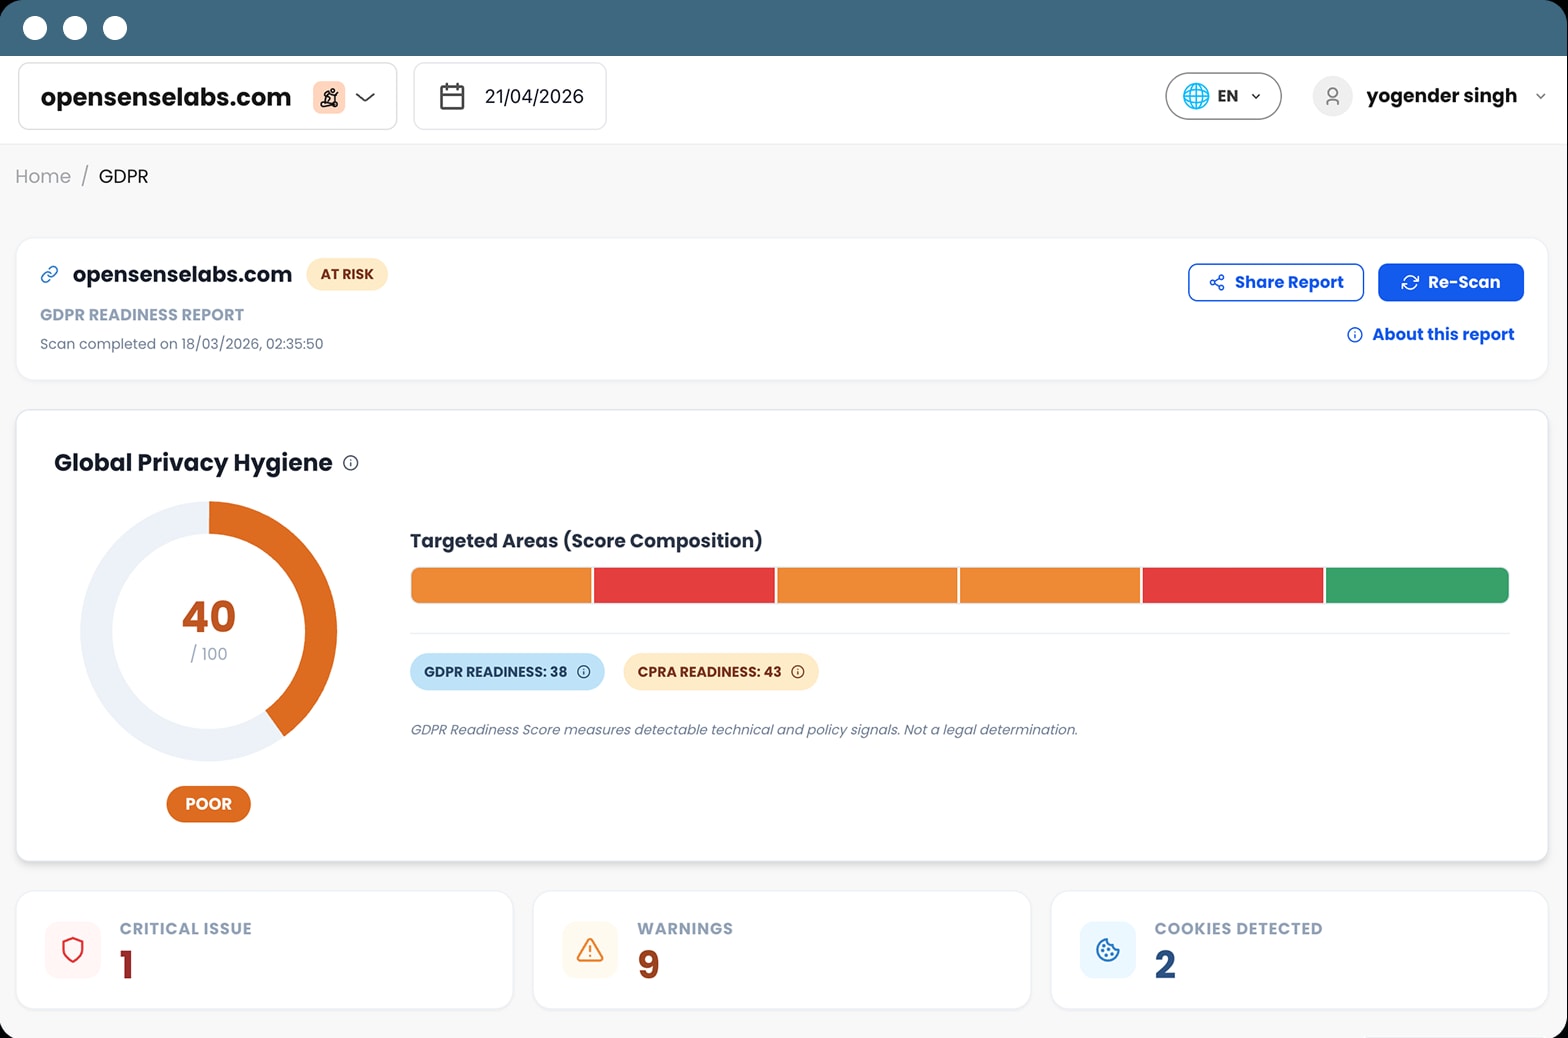Click the warning triangle icon in Warnings card
The image size is (1568, 1038).
590,950
